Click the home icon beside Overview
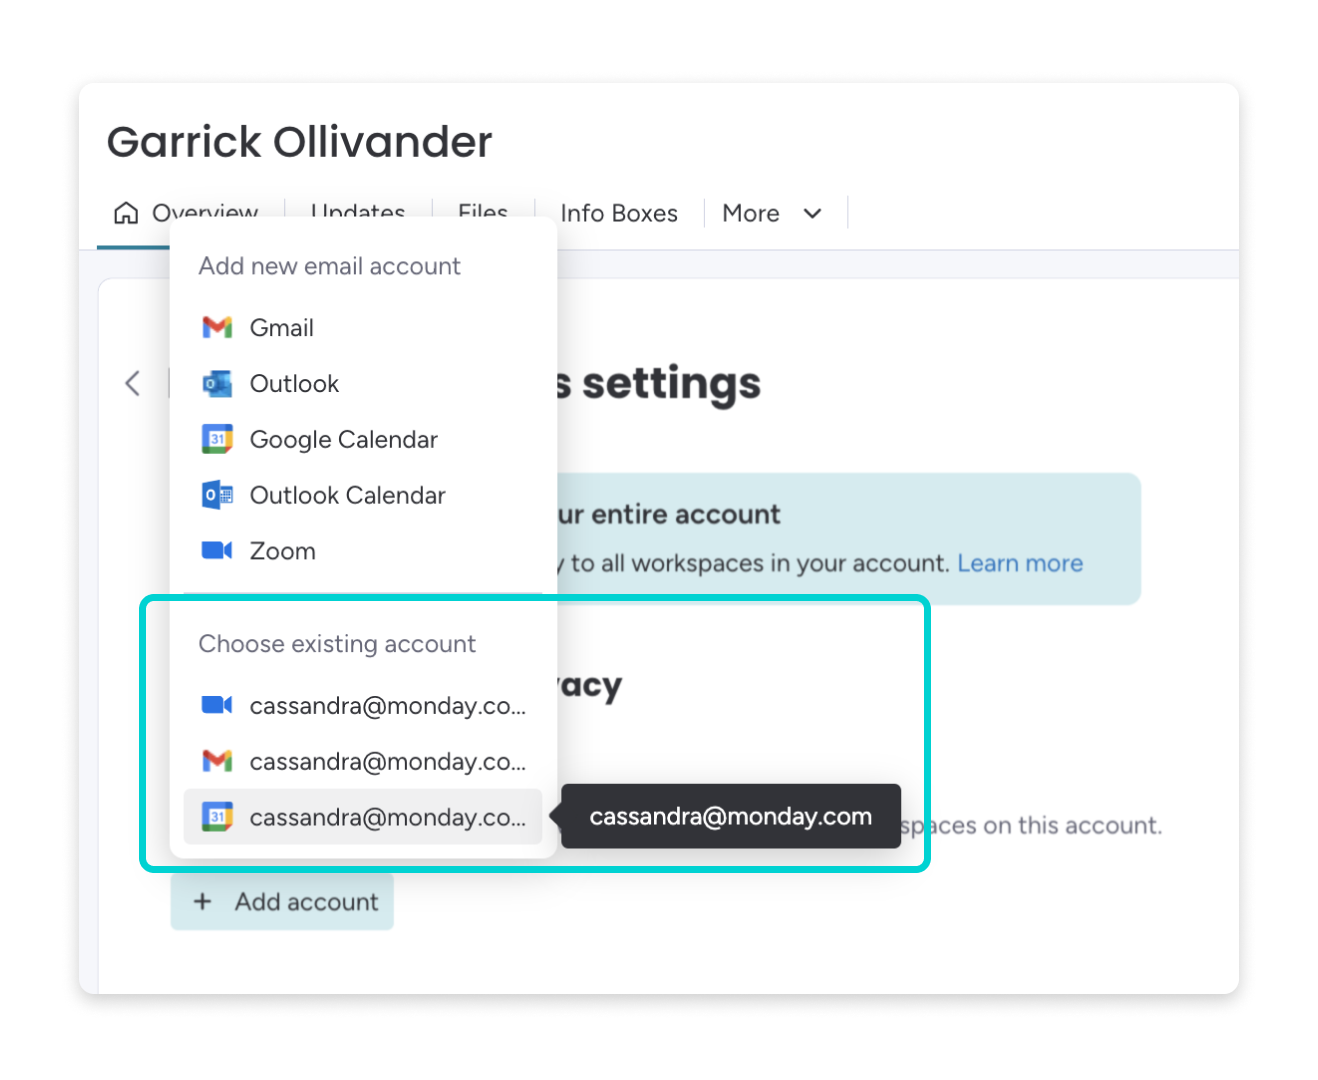The height and width of the screenshot is (1080, 1318). pyautogui.click(x=126, y=213)
